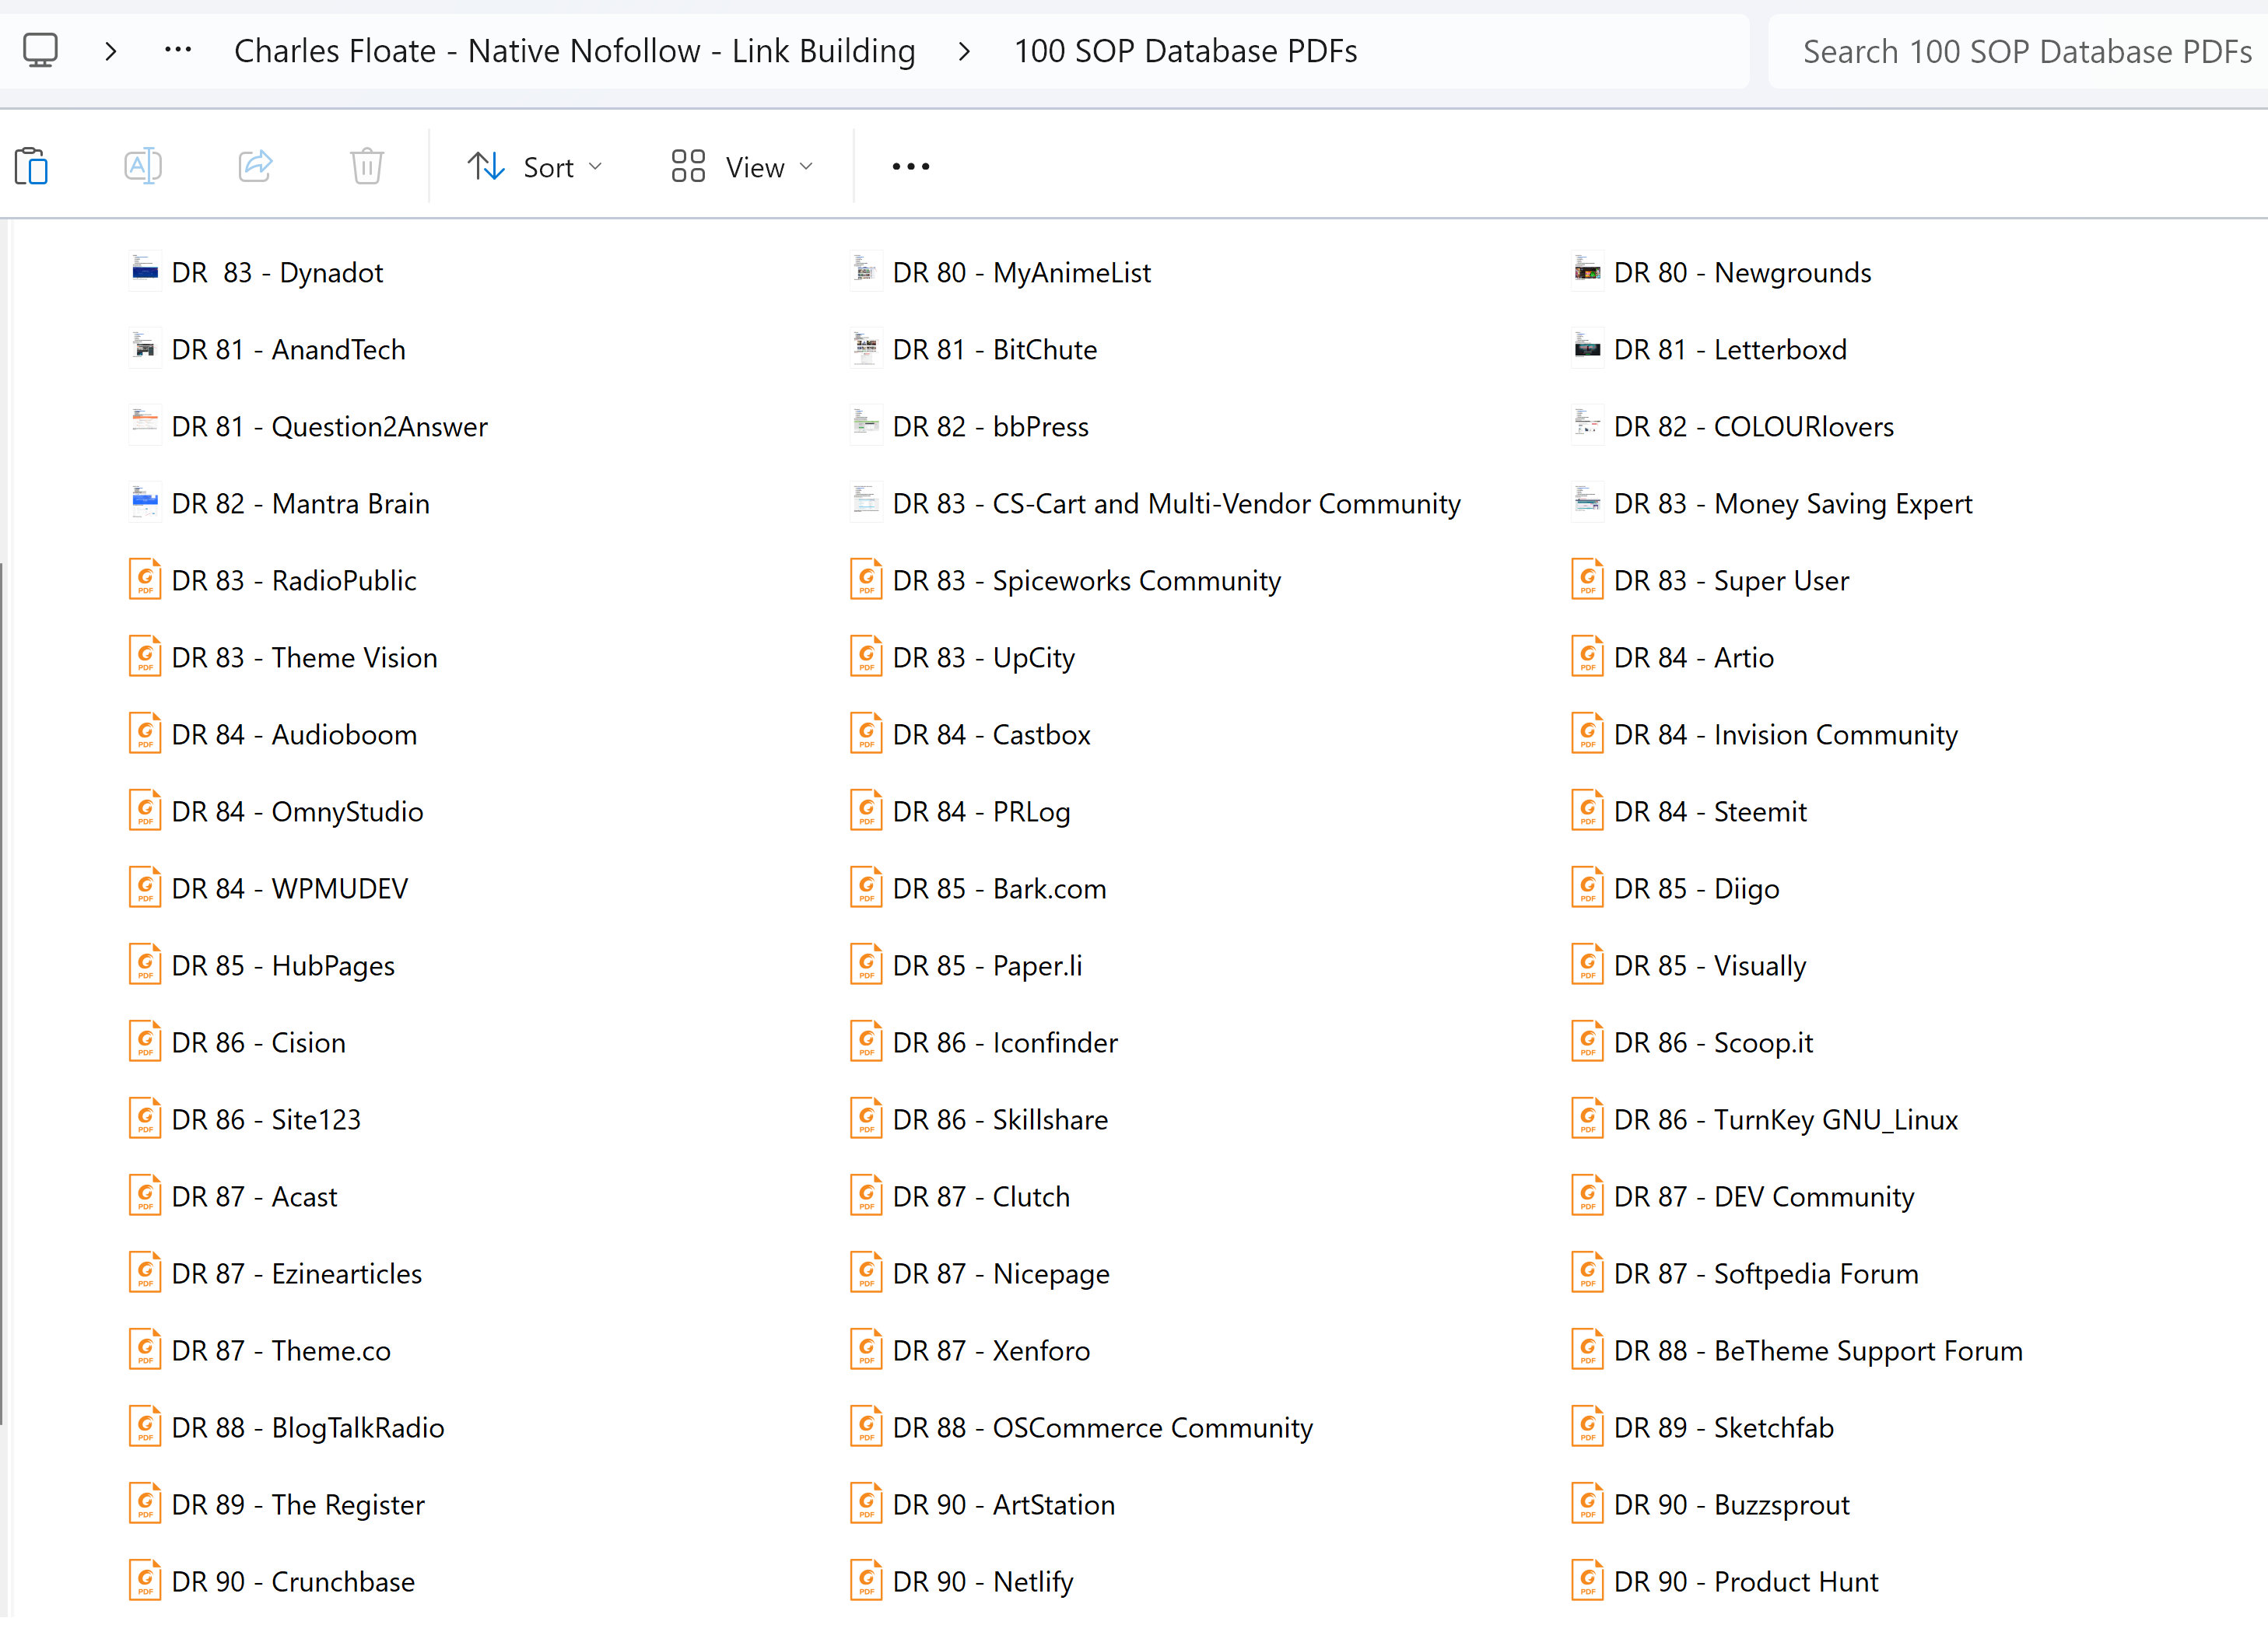This screenshot has width=2268, height=1632.
Task: Select file DR 87 - DEV Community
Action: tap(1743, 1196)
